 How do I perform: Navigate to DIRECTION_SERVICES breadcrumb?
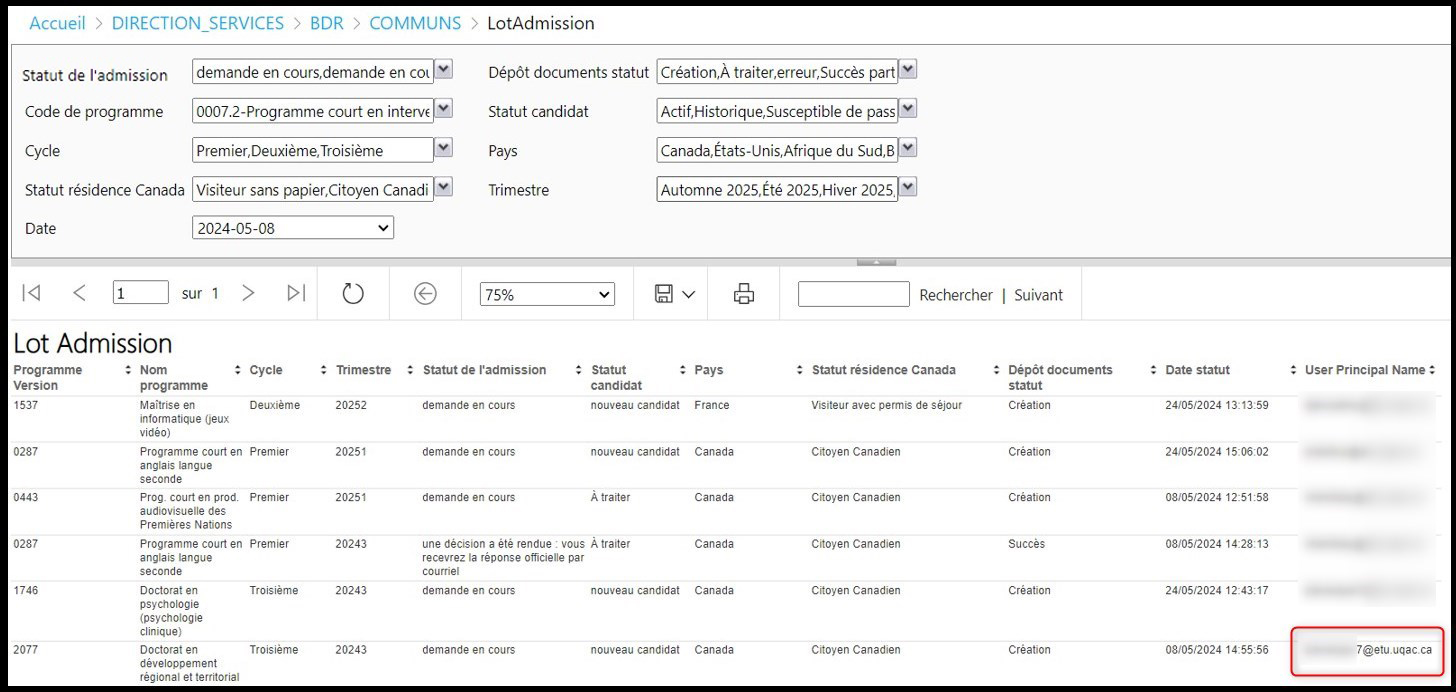pos(197,23)
